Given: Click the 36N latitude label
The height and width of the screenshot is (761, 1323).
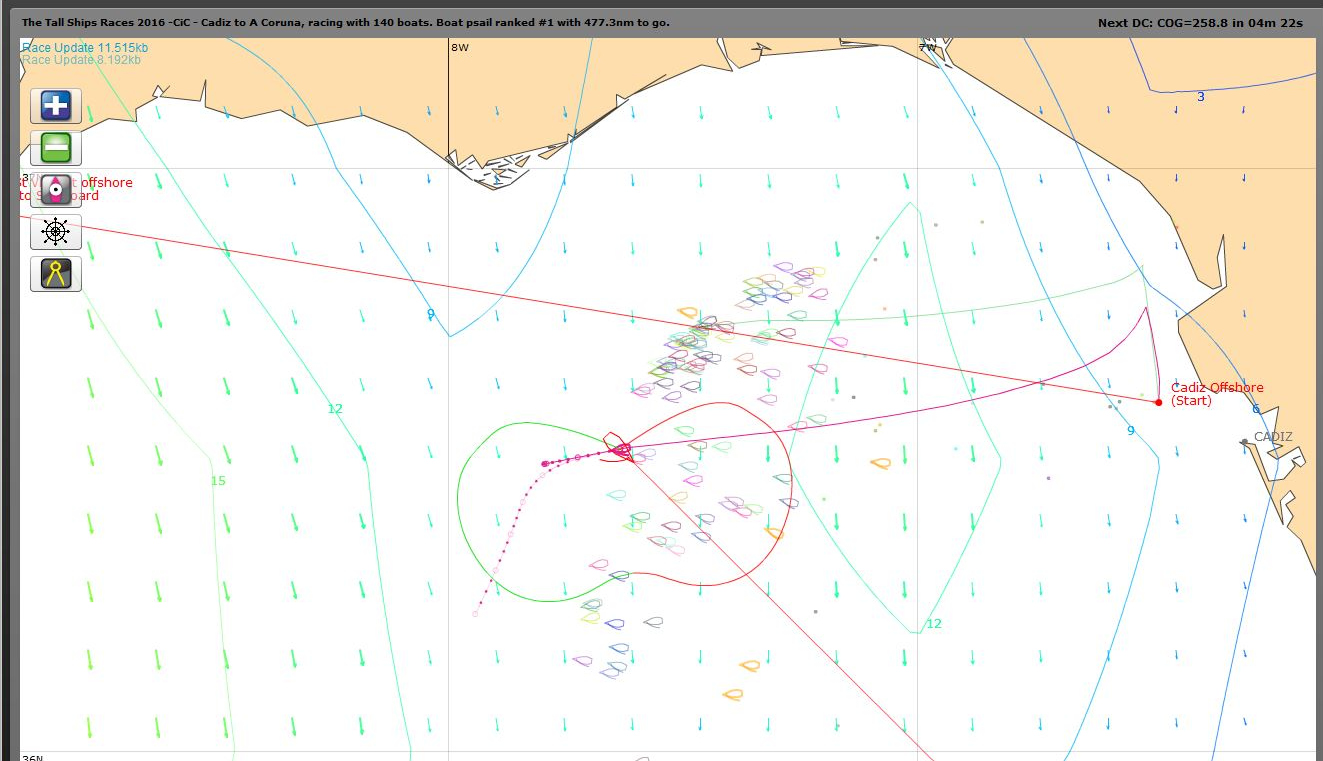Looking at the screenshot, I should tap(32, 757).
